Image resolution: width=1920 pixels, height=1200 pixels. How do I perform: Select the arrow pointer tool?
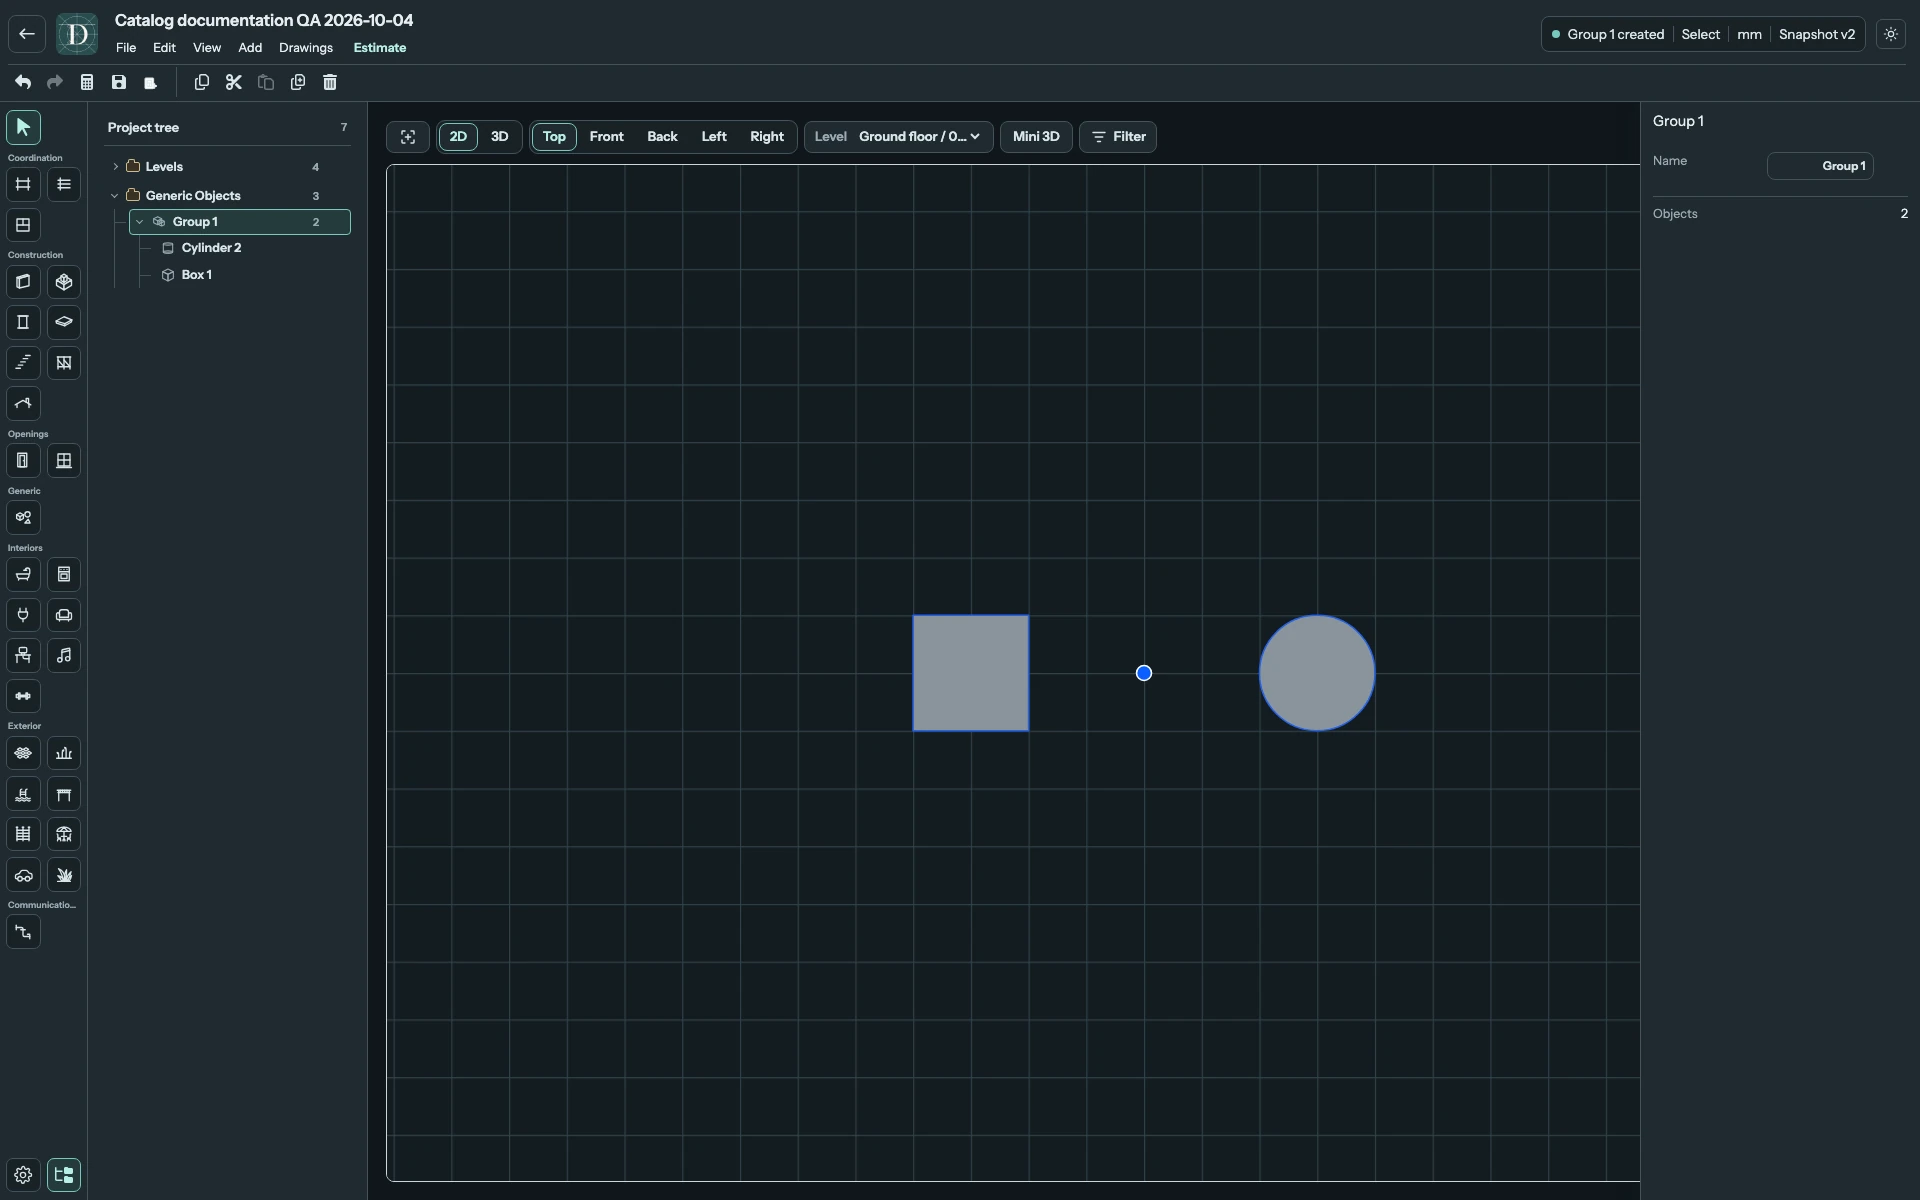pos(23,128)
